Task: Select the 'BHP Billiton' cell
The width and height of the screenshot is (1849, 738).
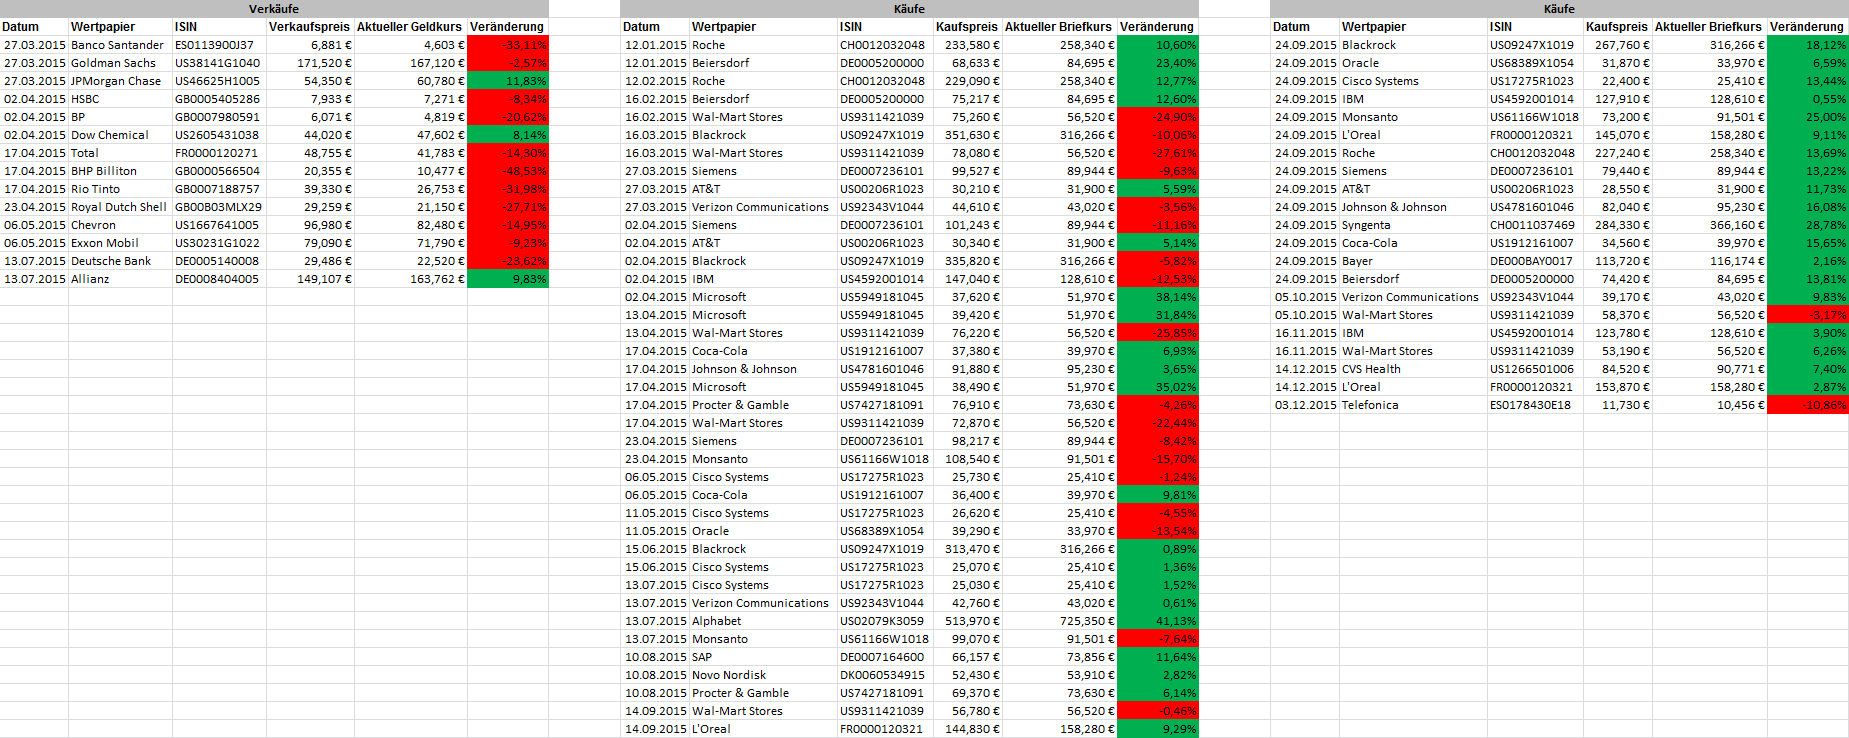Action: coord(120,171)
